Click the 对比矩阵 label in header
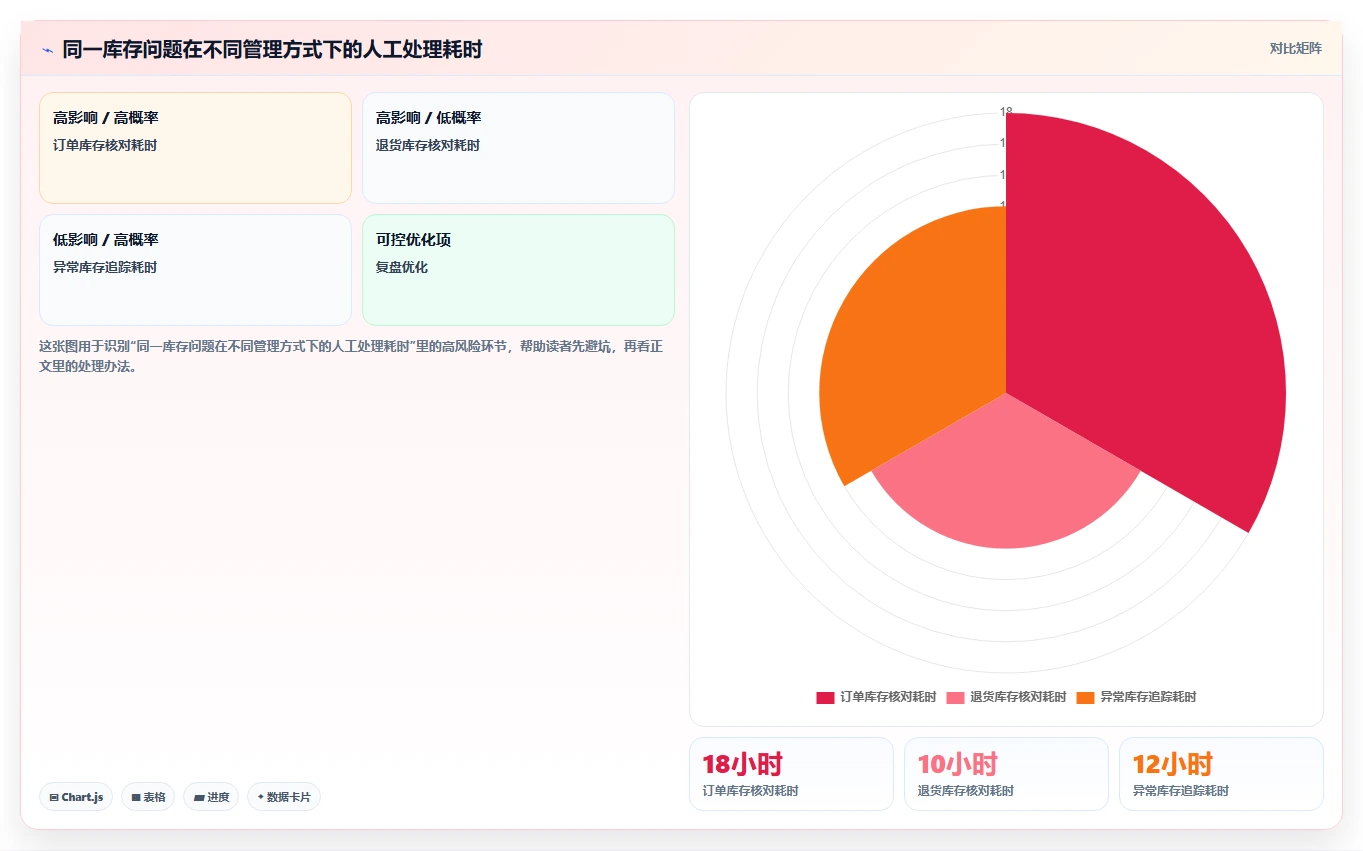 tap(1295, 49)
